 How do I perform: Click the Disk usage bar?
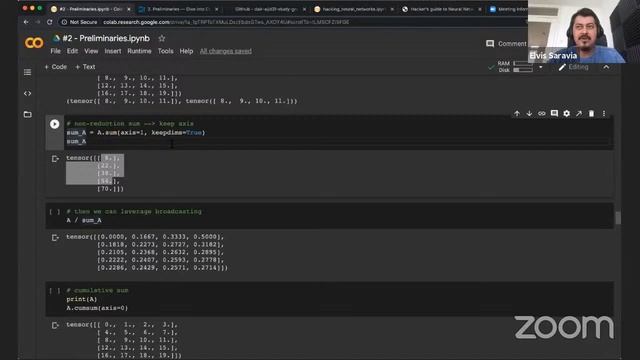click(x=523, y=70)
